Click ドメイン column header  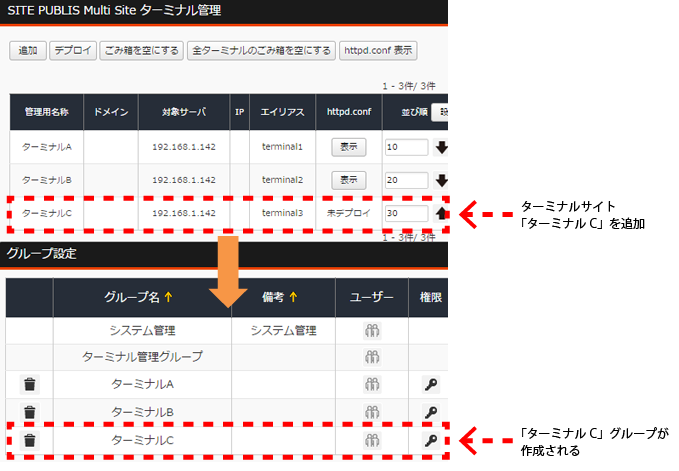(x=111, y=112)
